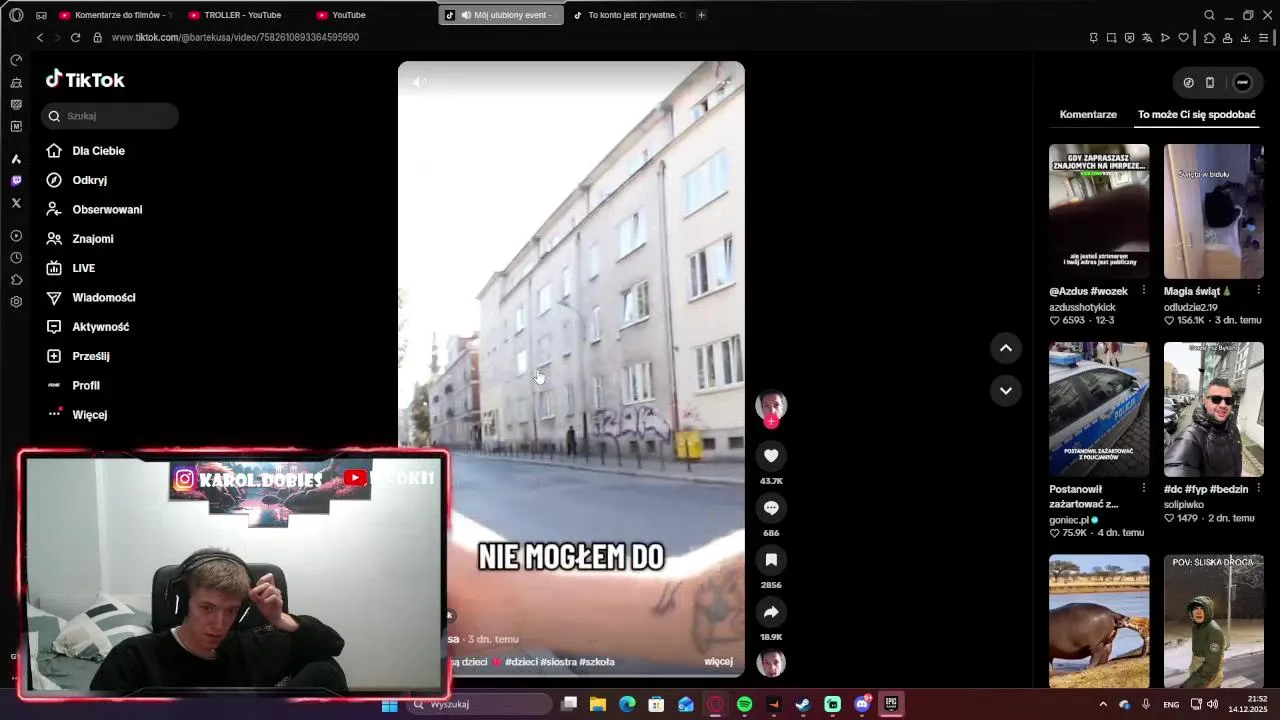Open the Aktywność notifications
The height and width of the screenshot is (720, 1280).
(x=87, y=327)
